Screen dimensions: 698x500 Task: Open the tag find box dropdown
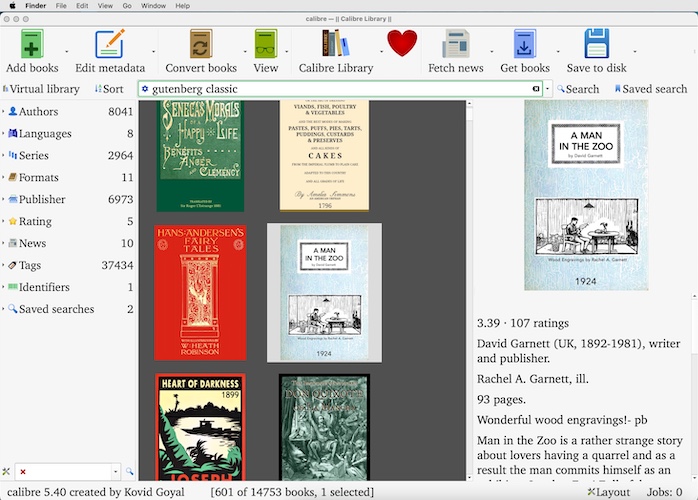point(115,472)
